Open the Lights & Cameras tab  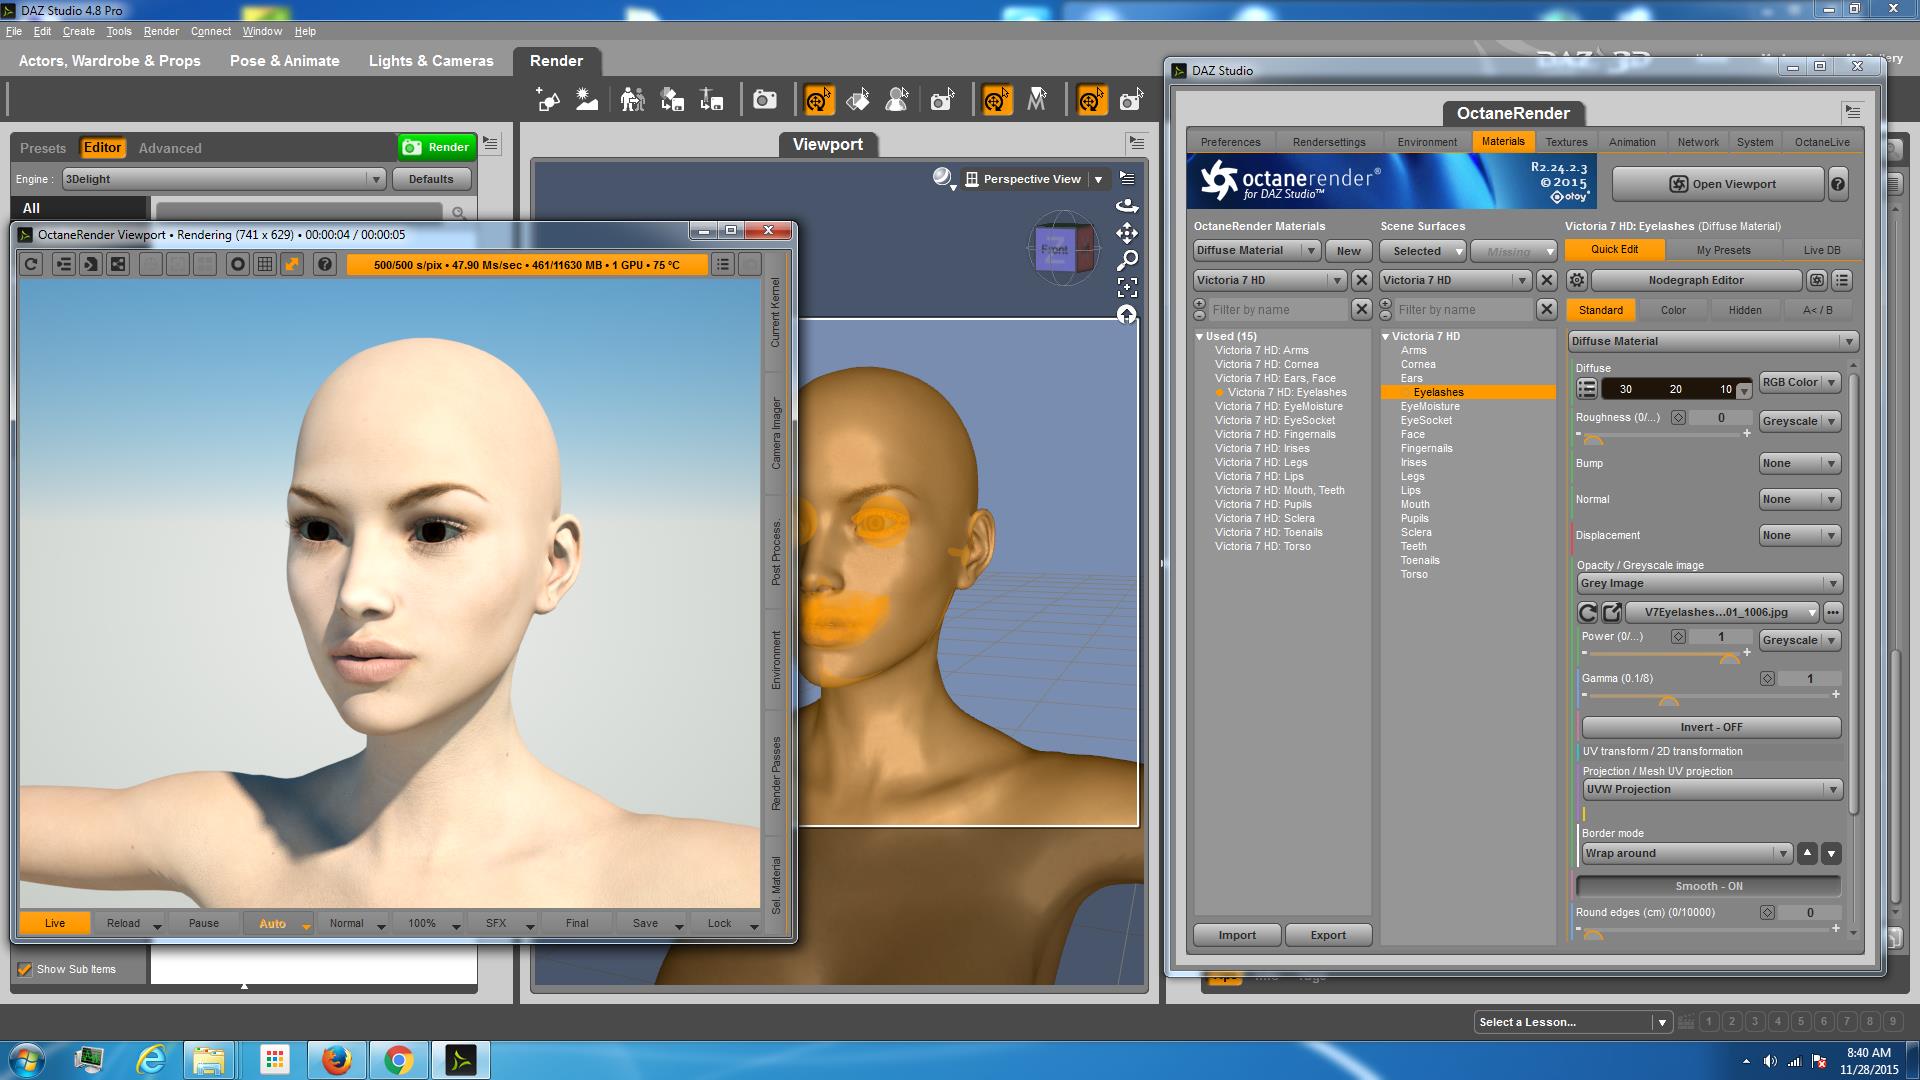[431, 61]
